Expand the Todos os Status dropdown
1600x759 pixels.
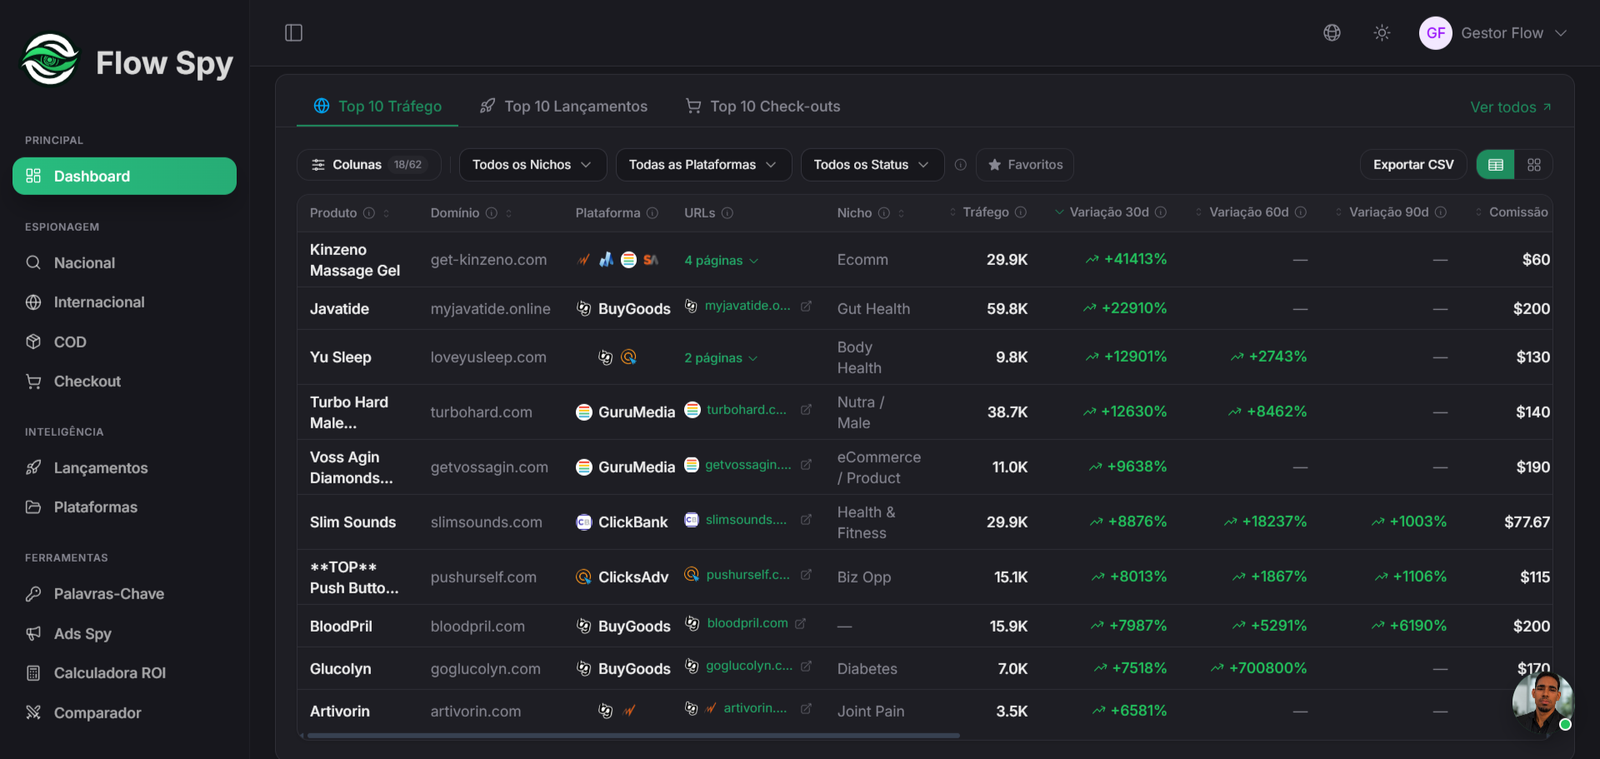(872, 165)
